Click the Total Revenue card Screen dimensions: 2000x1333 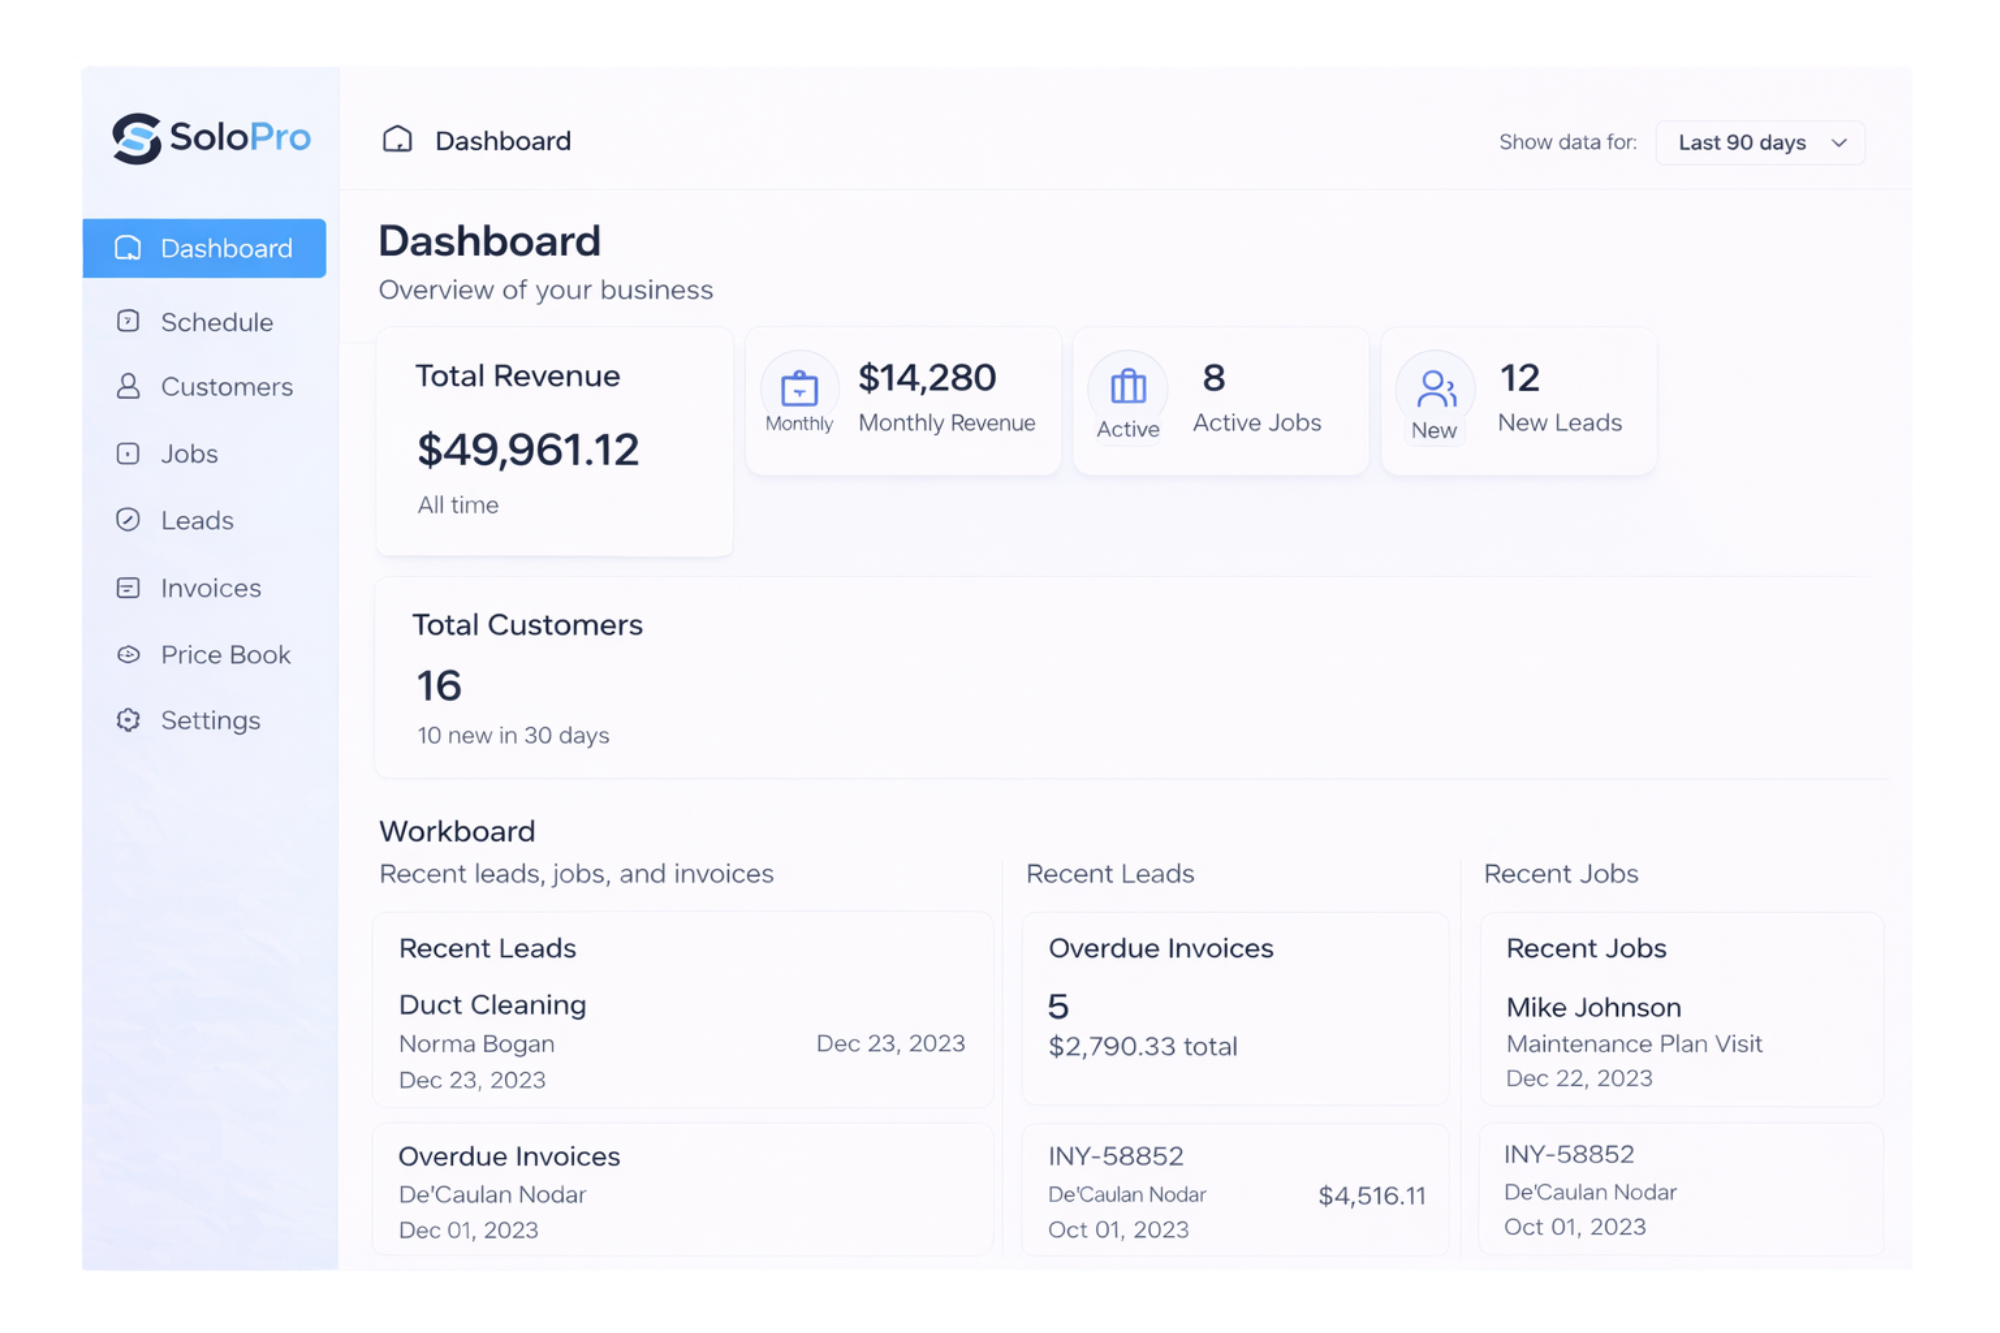555,441
